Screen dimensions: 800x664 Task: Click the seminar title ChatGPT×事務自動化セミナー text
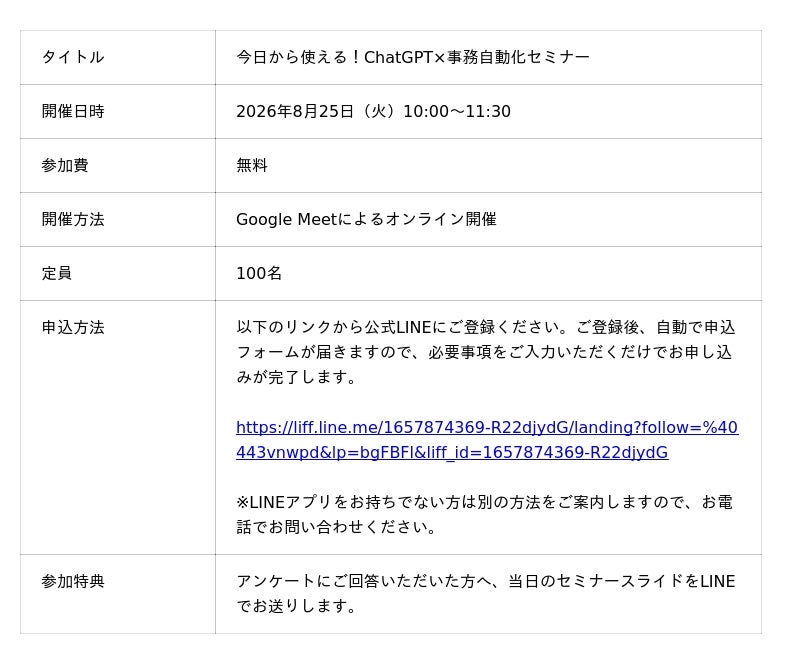(477, 57)
